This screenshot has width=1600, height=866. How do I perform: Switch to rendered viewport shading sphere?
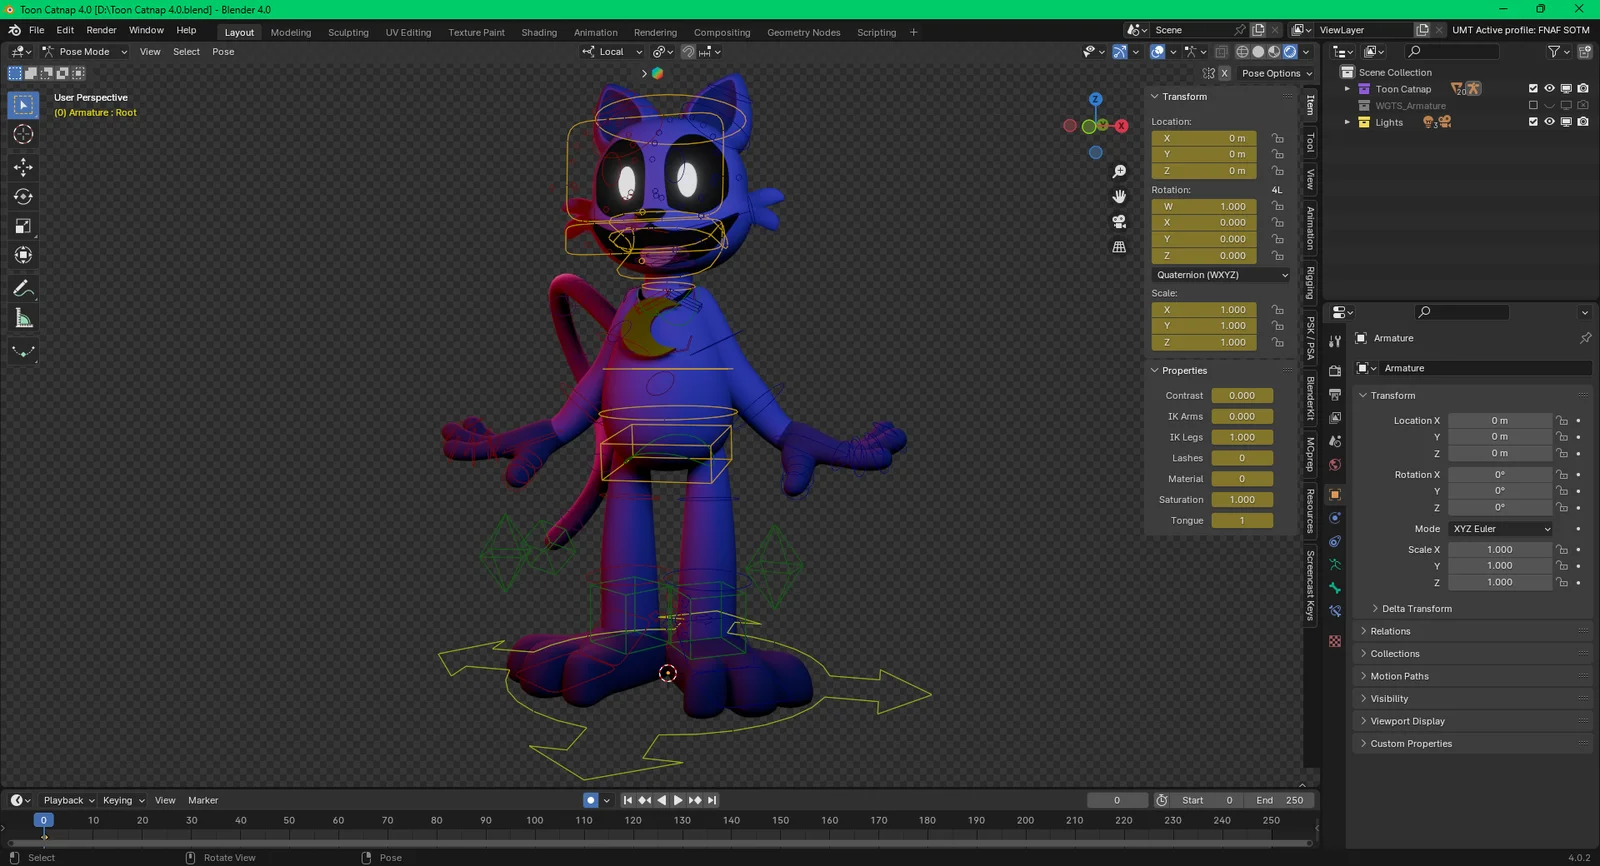pyautogui.click(x=1290, y=52)
